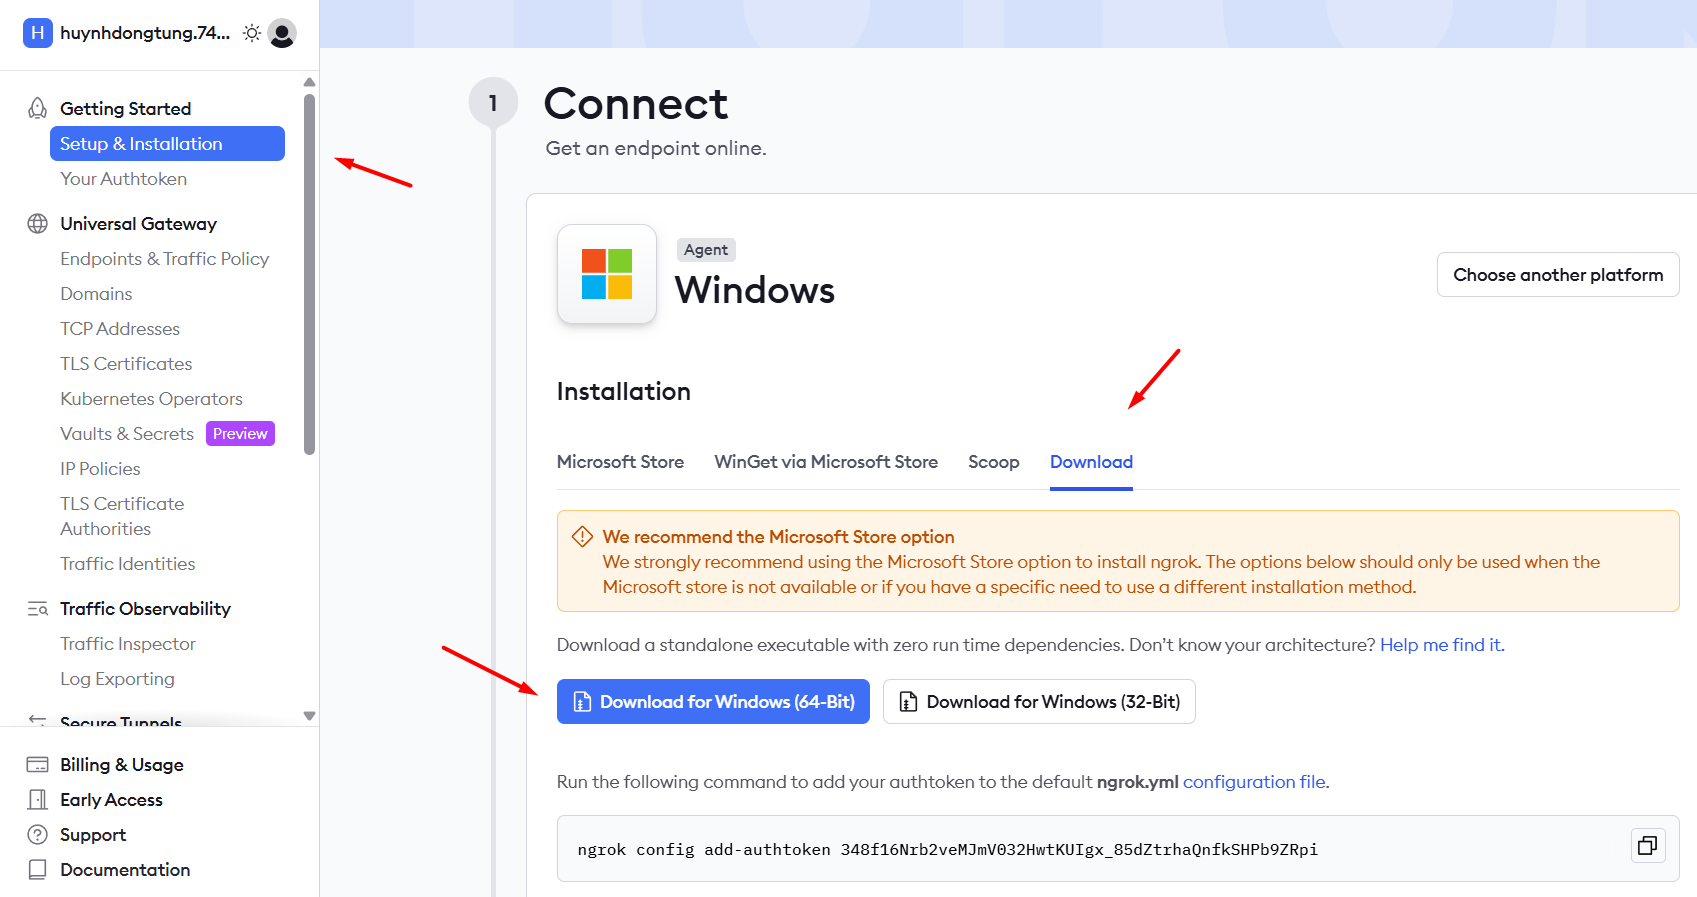Download for Windows (64-Bit)

click(713, 702)
